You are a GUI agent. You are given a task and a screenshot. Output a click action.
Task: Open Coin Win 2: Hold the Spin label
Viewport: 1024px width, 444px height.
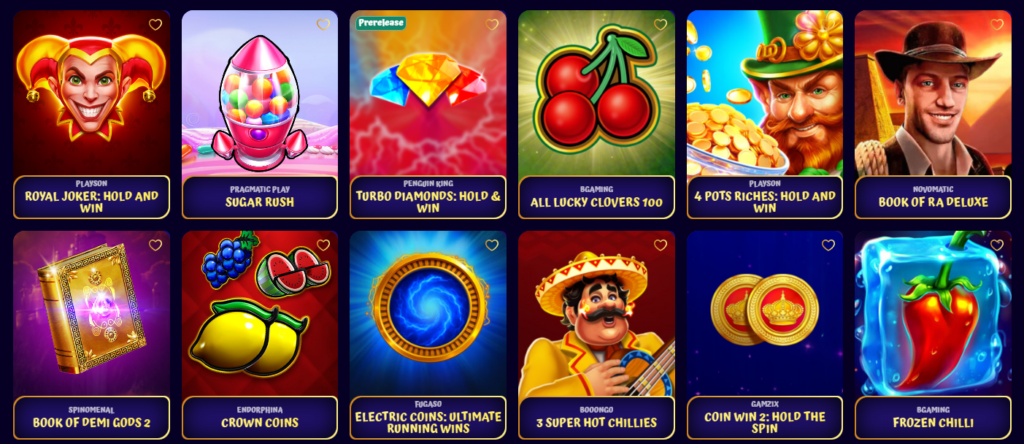(x=765, y=422)
